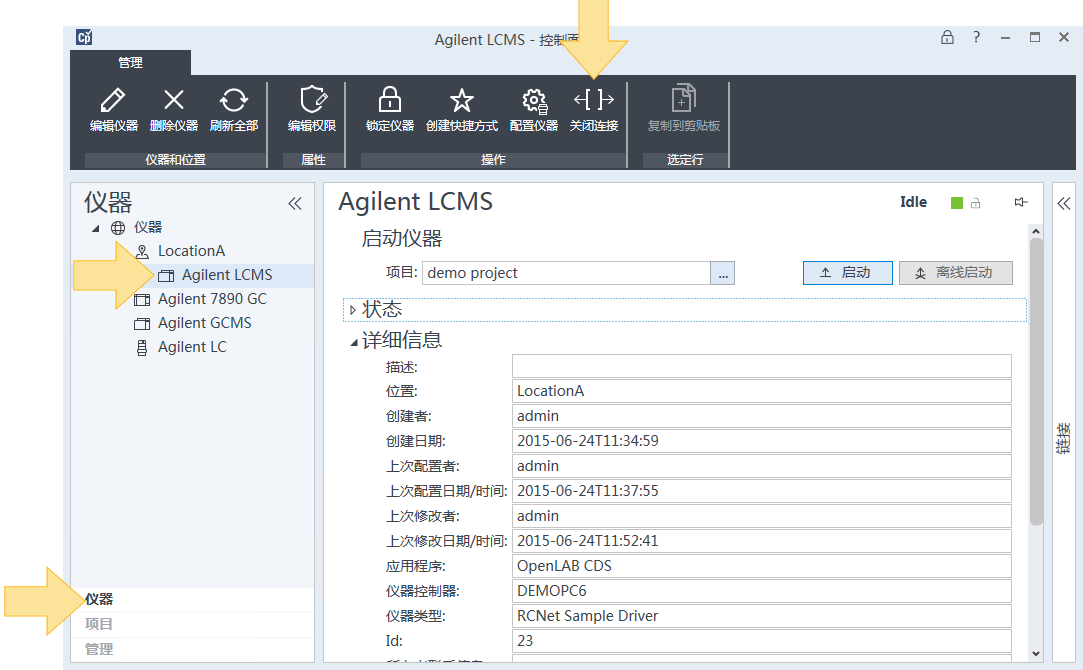Expand the 状态 status section
1083x670 pixels.
tap(352, 310)
